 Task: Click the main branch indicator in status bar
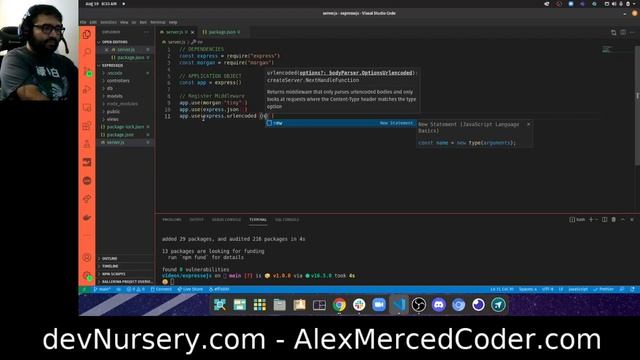point(102,289)
